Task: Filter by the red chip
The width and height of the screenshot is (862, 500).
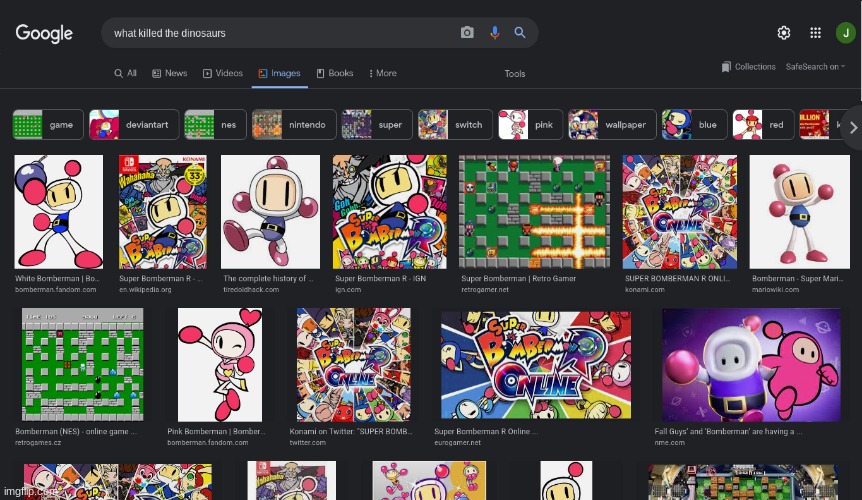Action: [764, 125]
